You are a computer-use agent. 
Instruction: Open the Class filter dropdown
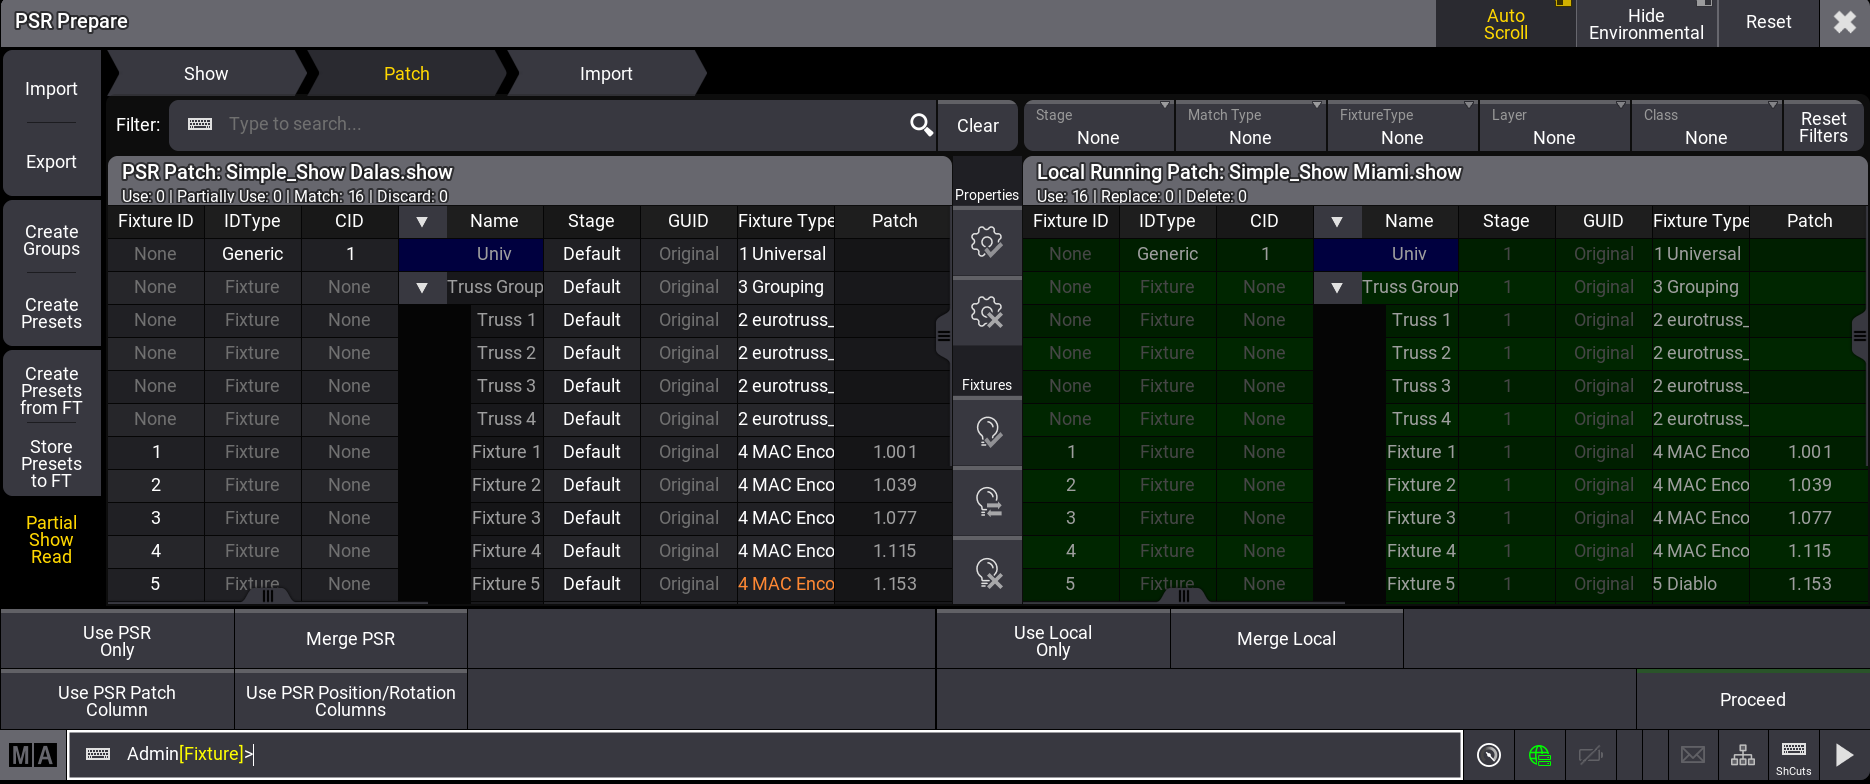(x=1706, y=126)
